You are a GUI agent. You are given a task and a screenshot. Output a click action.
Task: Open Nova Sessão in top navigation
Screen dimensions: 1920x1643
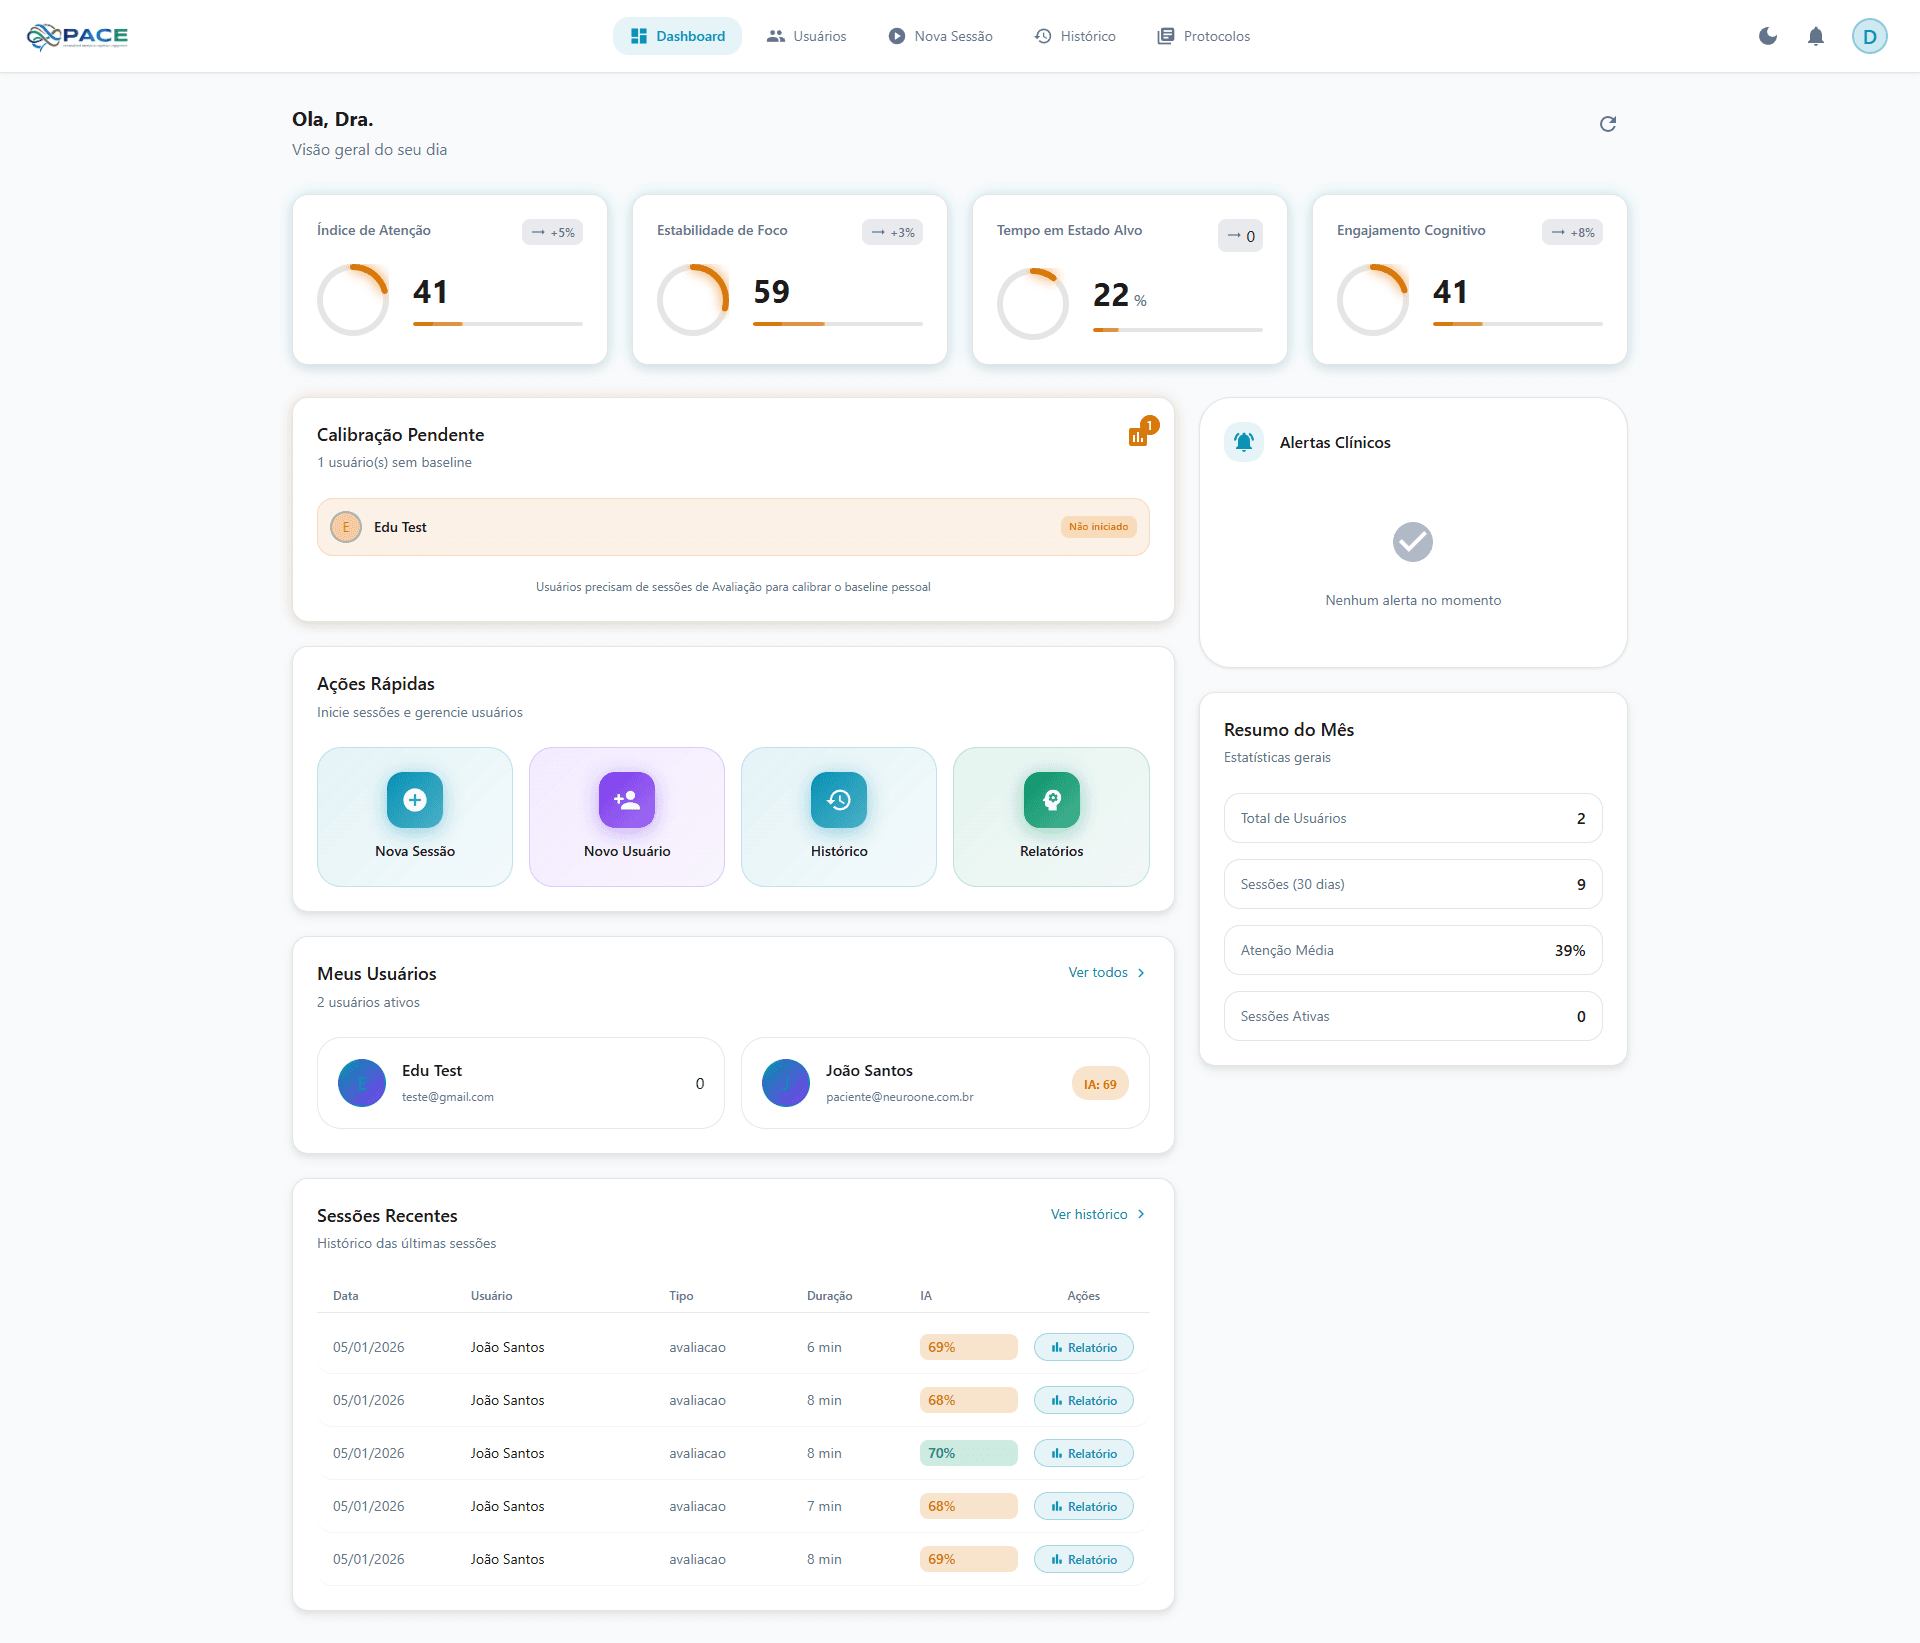(x=940, y=36)
